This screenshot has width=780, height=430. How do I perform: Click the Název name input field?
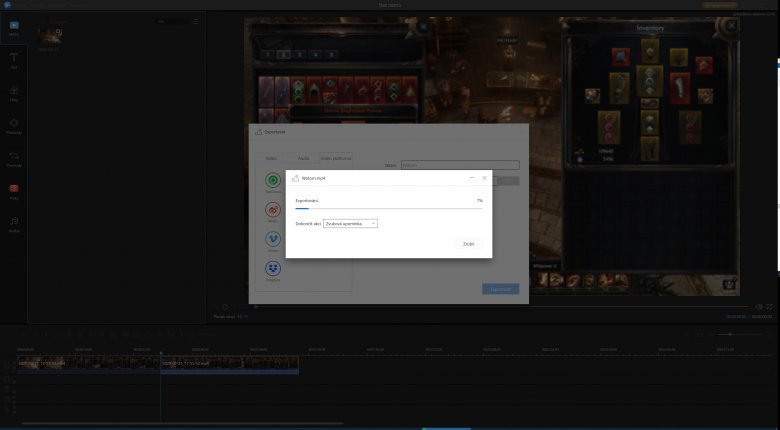click(x=460, y=165)
